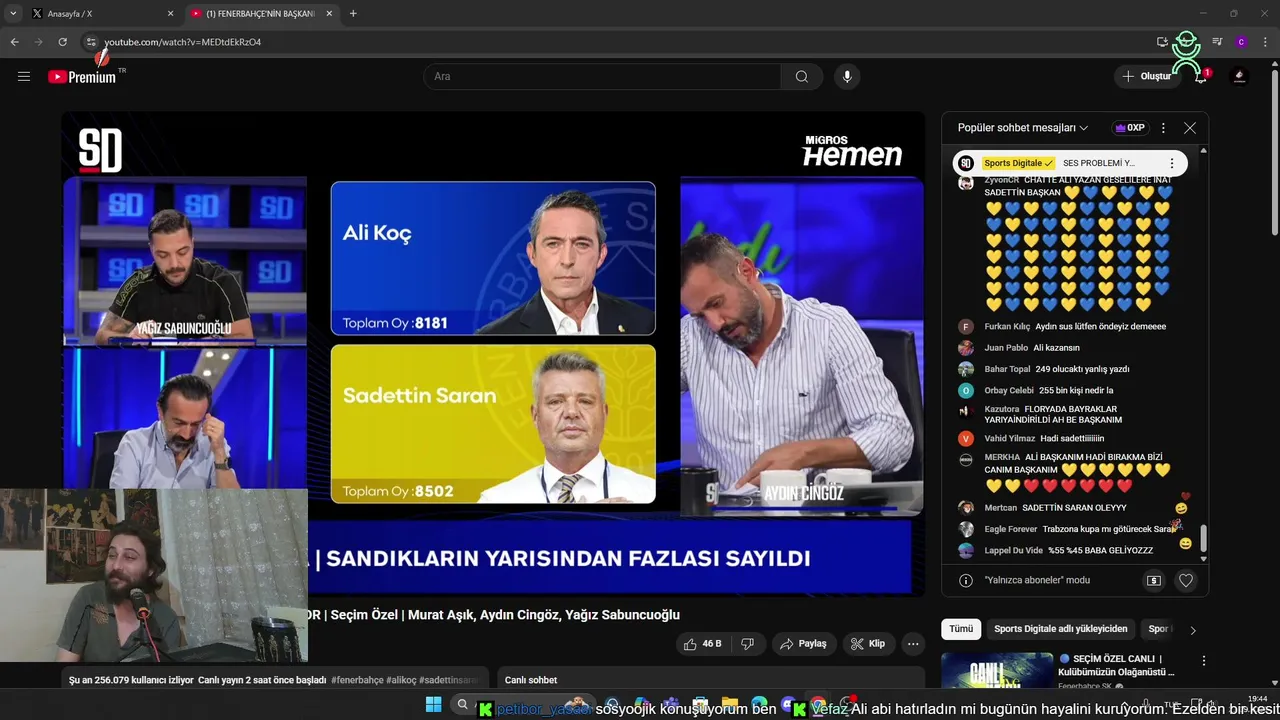This screenshot has height=720, width=1280.
Task: Go to the YouTube Premium home logo
Action: (83, 76)
